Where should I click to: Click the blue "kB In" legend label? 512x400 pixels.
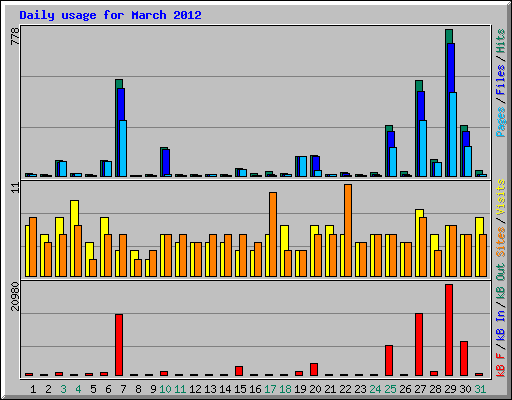pos(500,325)
